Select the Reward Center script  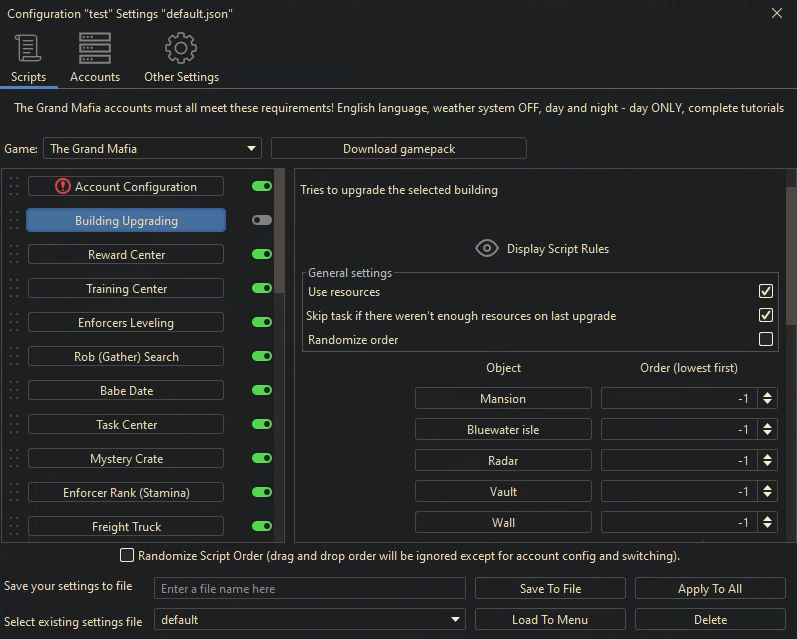coord(126,254)
